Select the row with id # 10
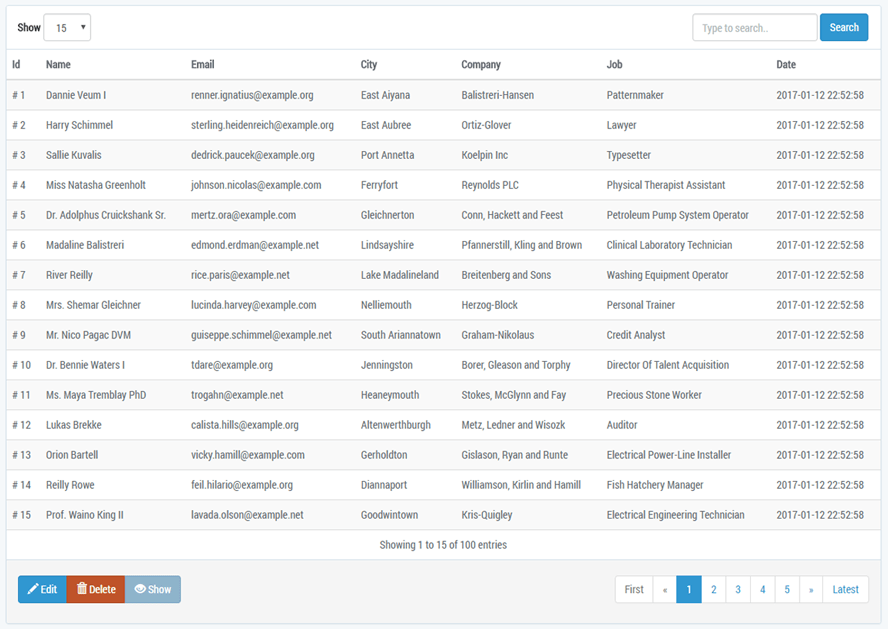 point(443,365)
